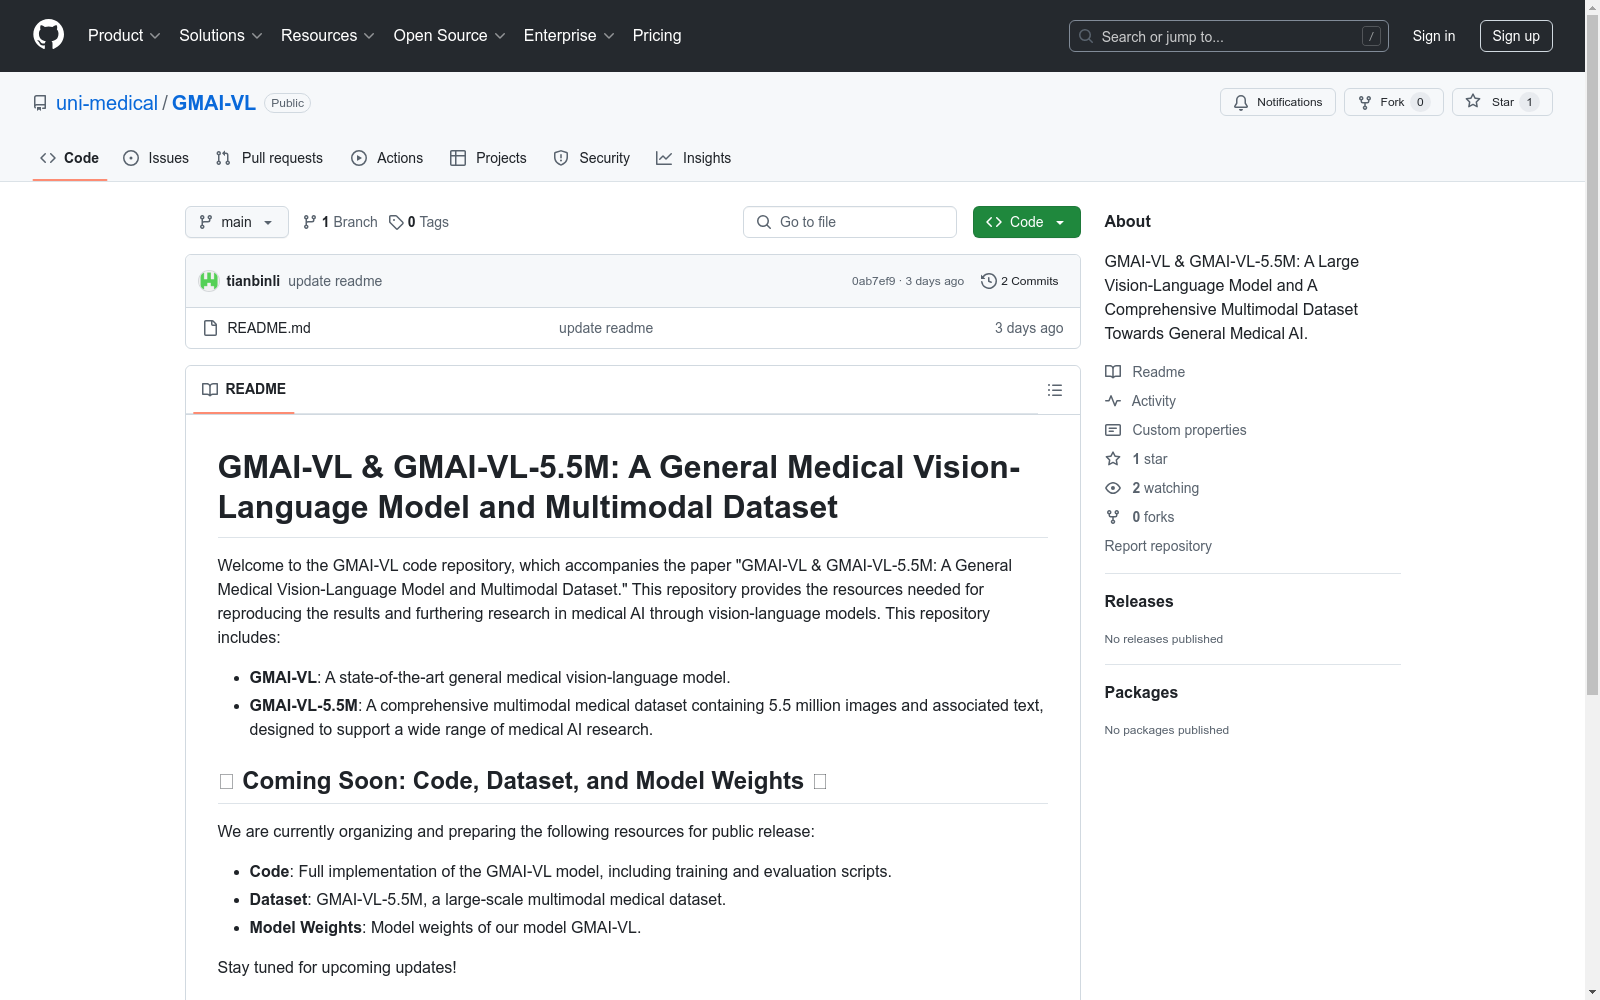The image size is (1600, 1000).
Task: Open the Projects tab
Action: (488, 158)
